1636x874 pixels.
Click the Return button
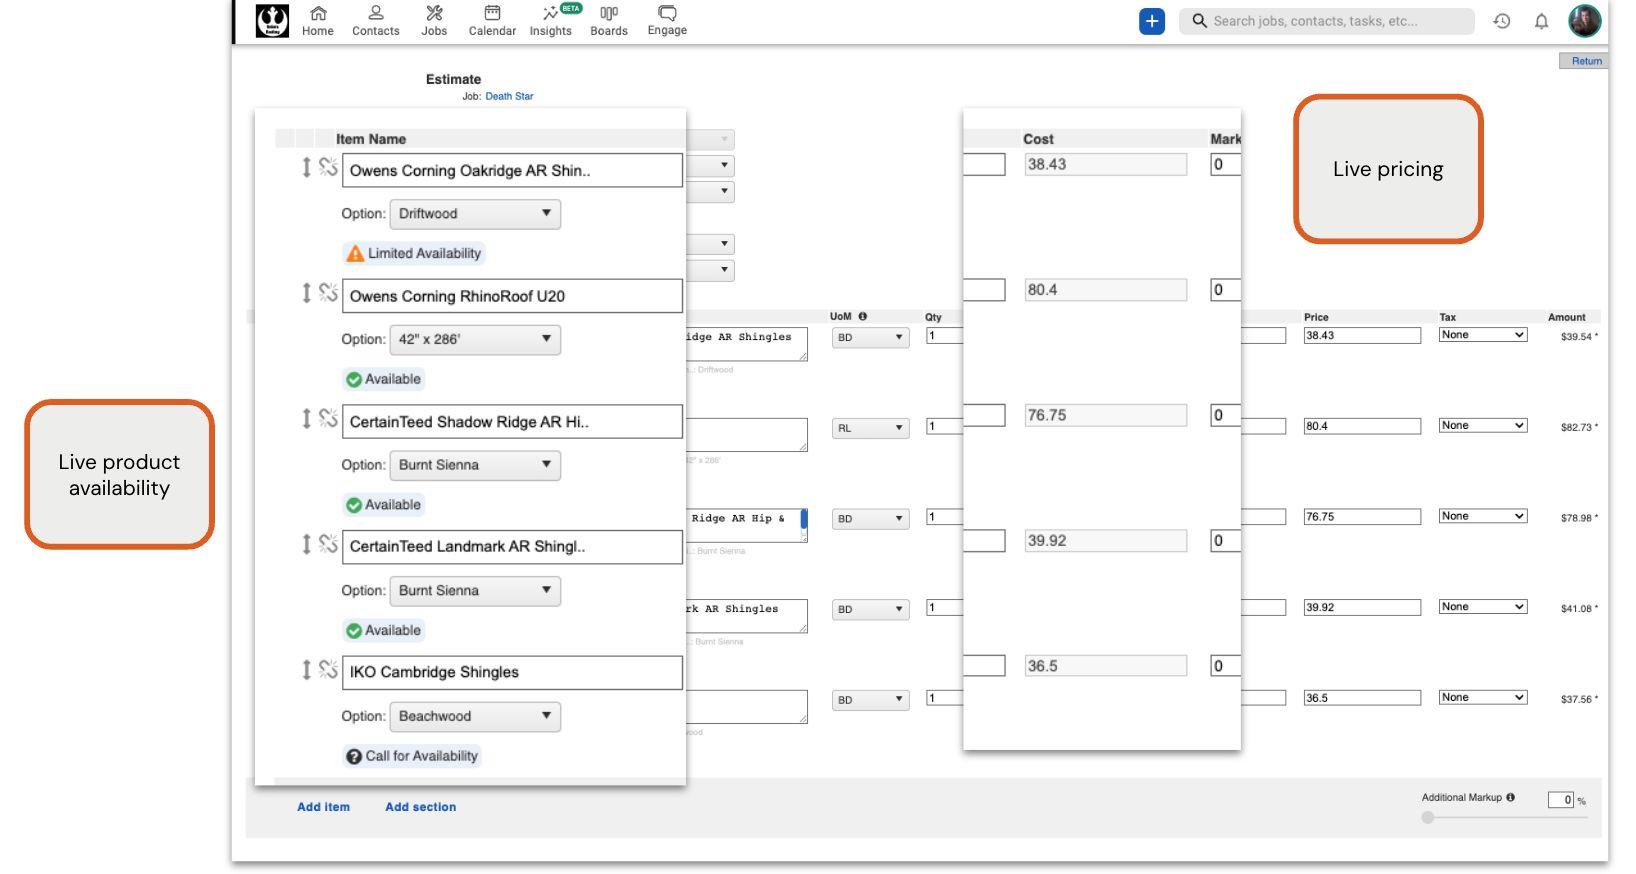1585,61
